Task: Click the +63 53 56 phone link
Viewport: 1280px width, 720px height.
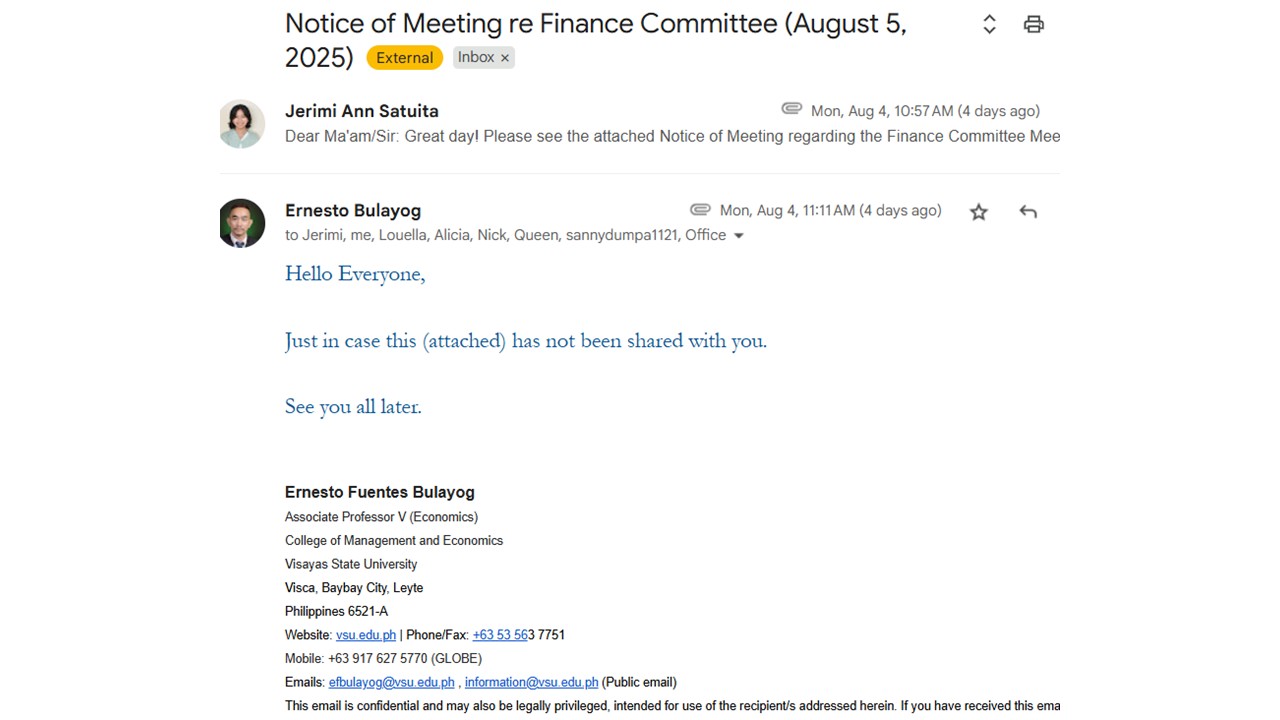Action: point(499,635)
